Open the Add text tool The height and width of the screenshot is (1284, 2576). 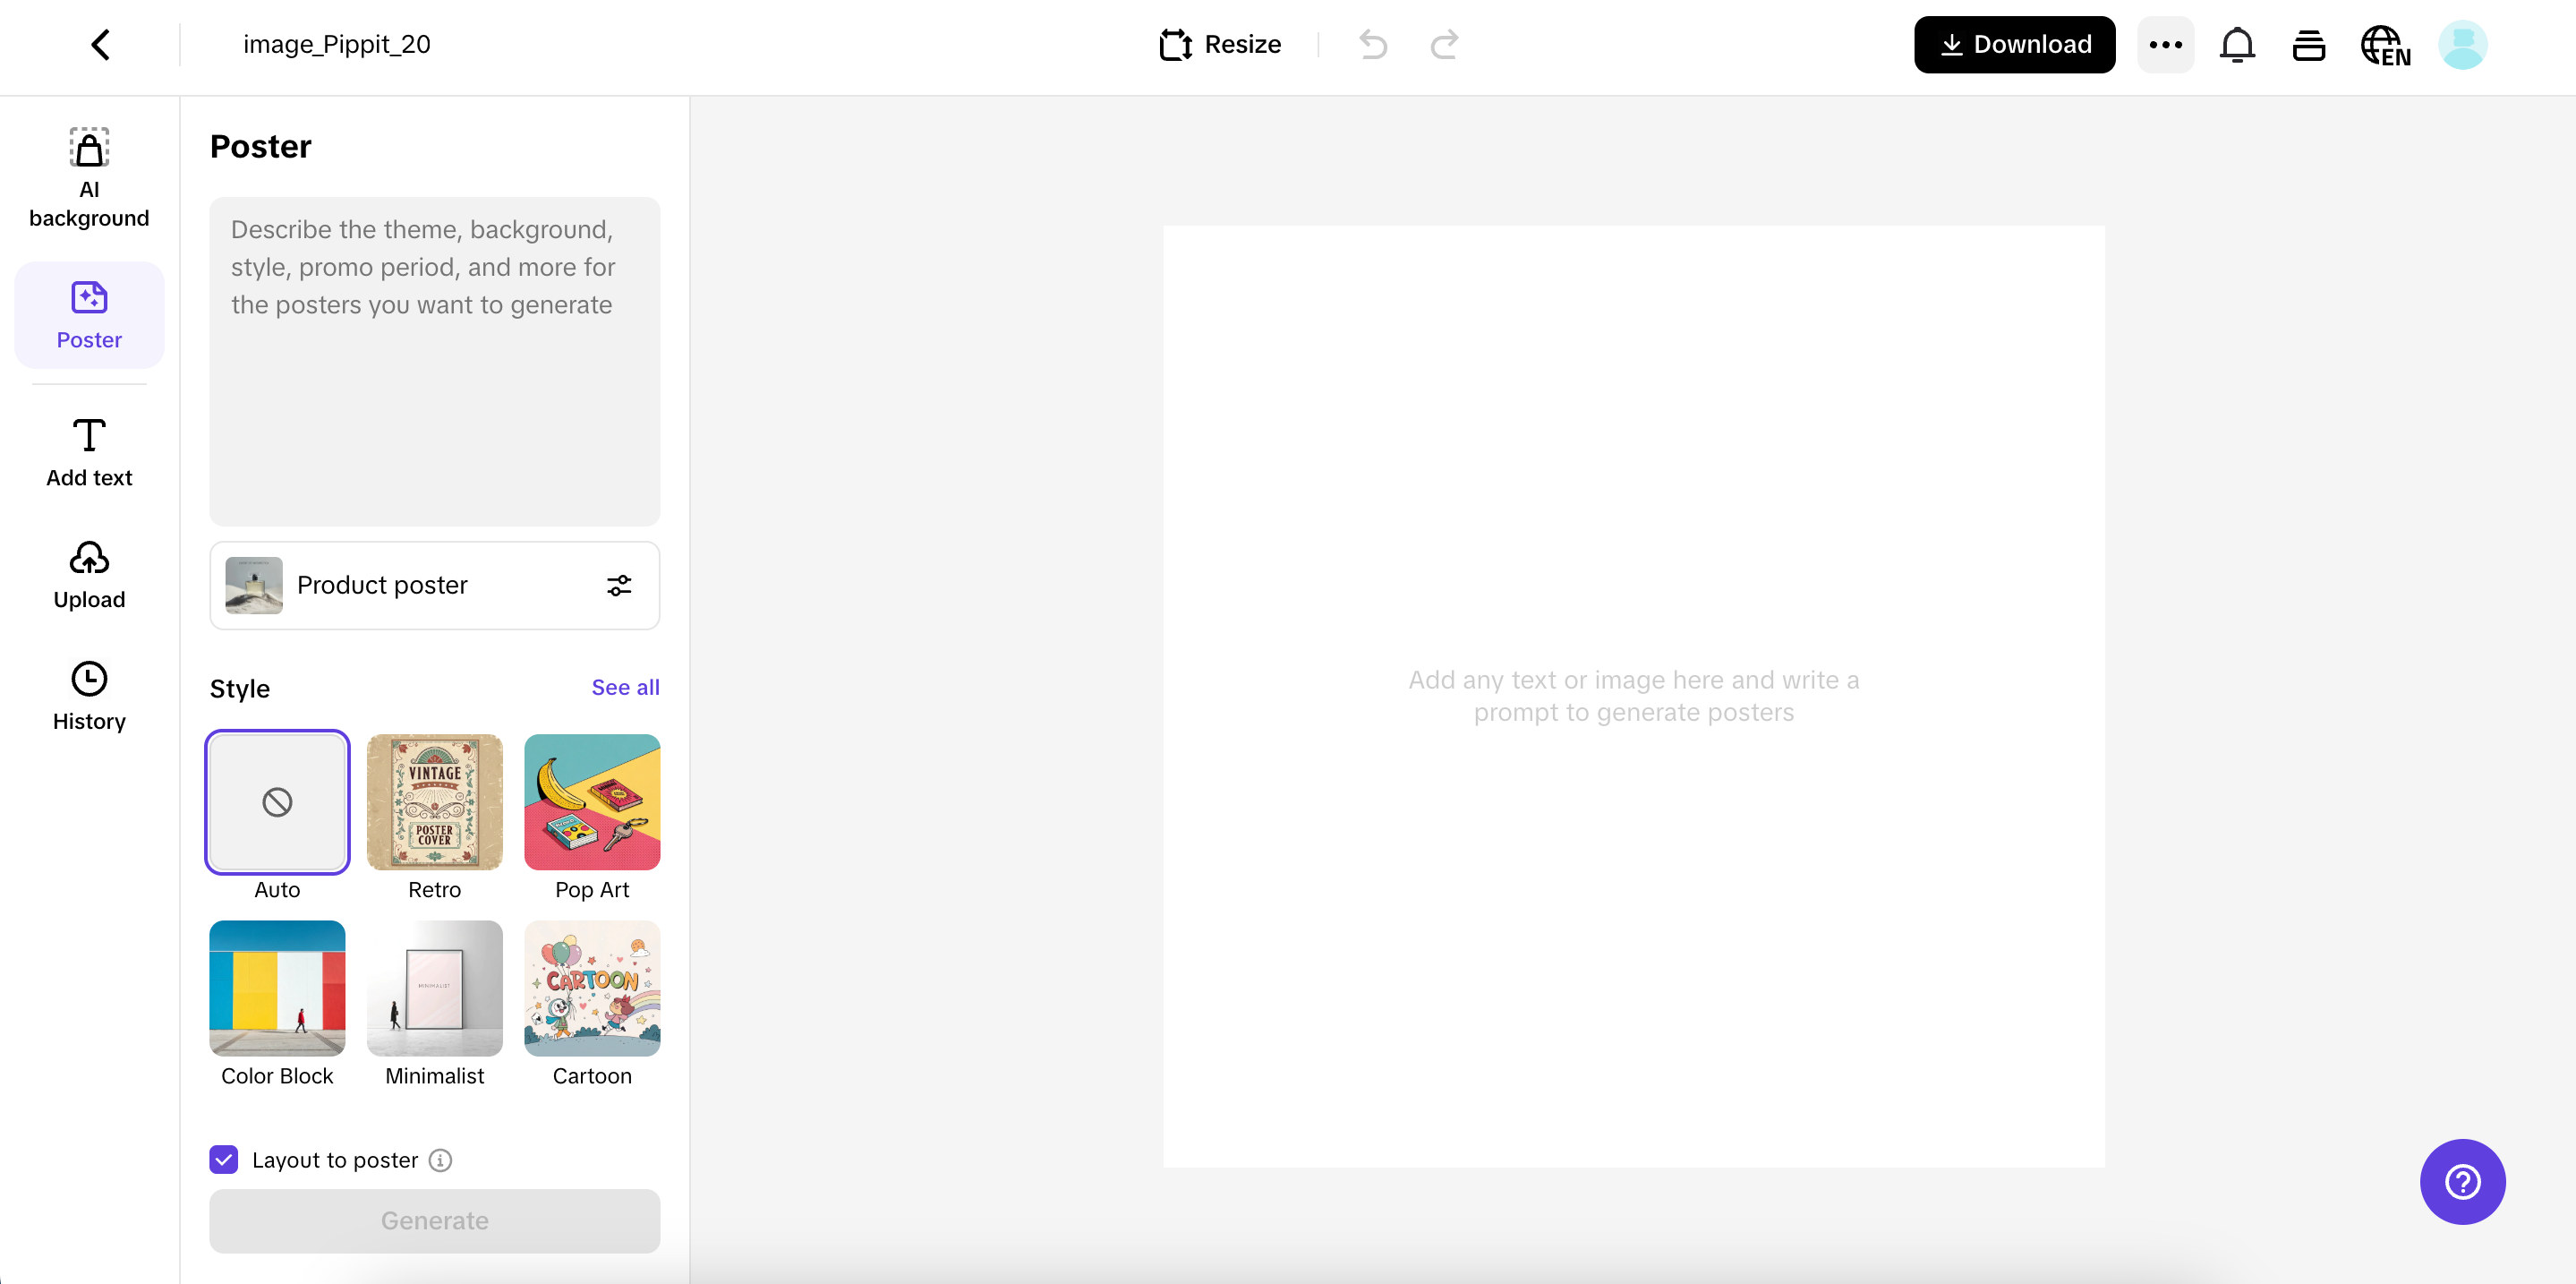click(x=89, y=452)
